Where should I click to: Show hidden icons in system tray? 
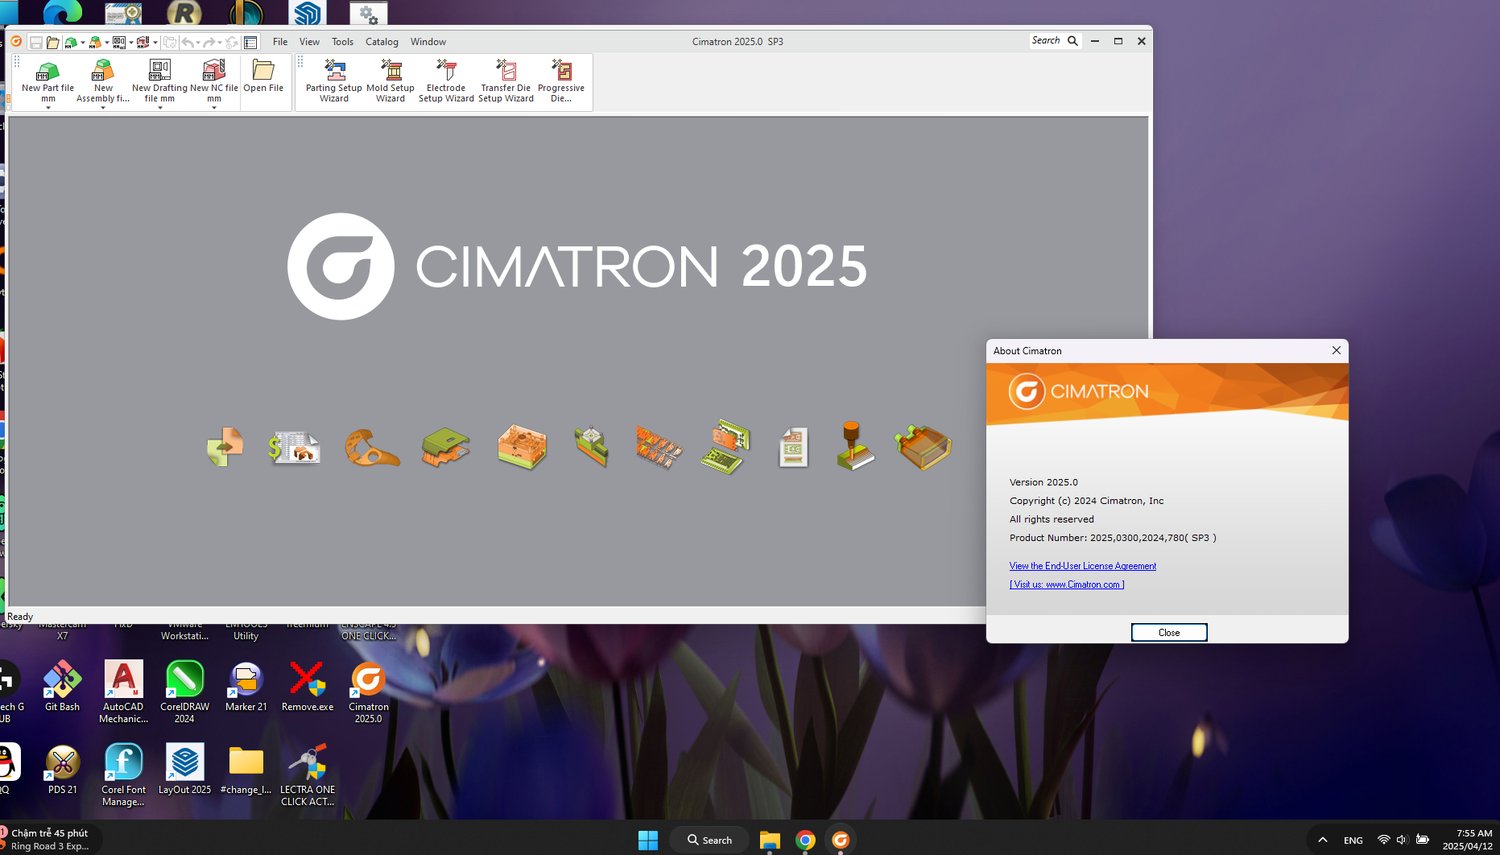pyautogui.click(x=1322, y=840)
